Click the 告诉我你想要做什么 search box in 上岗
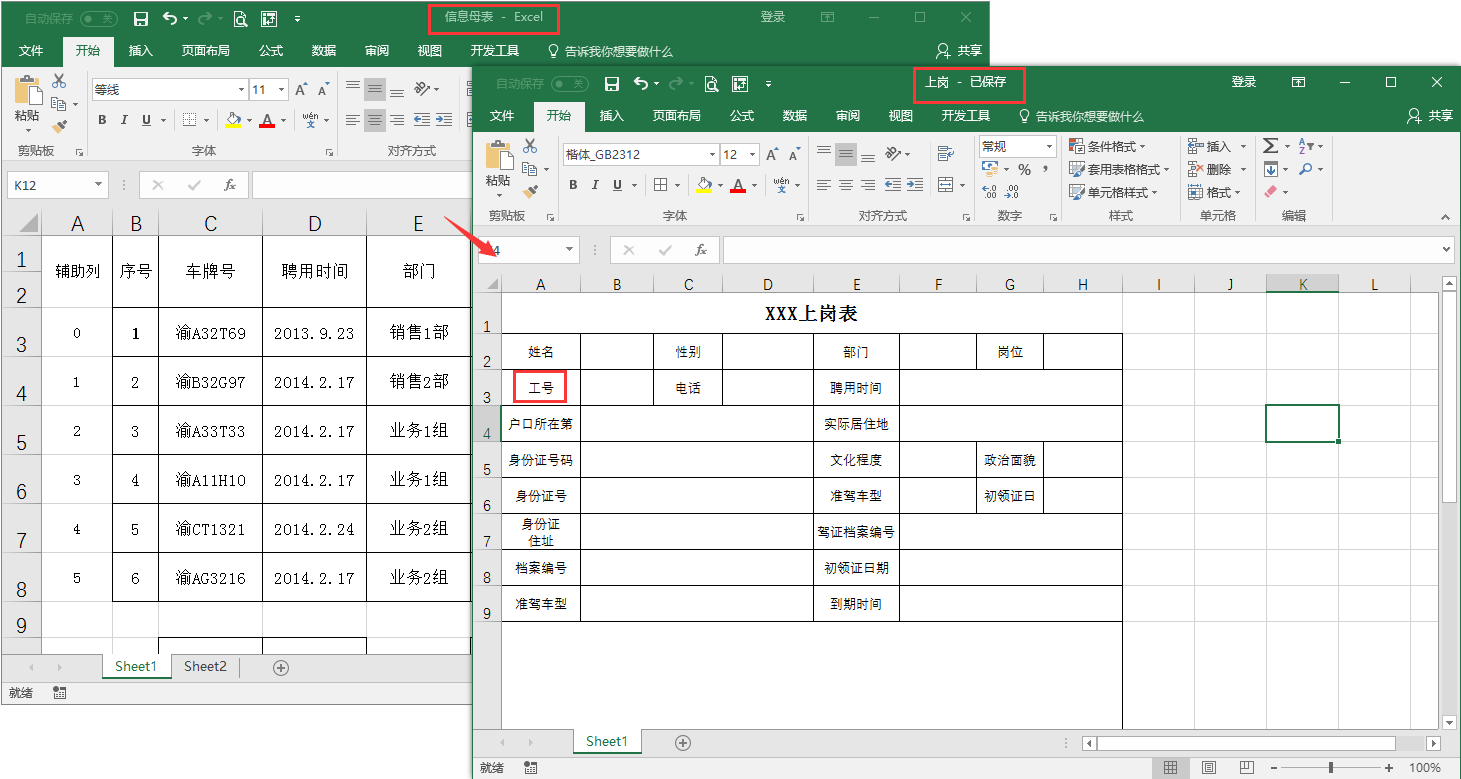This screenshot has width=1461, height=779. (x=1081, y=116)
